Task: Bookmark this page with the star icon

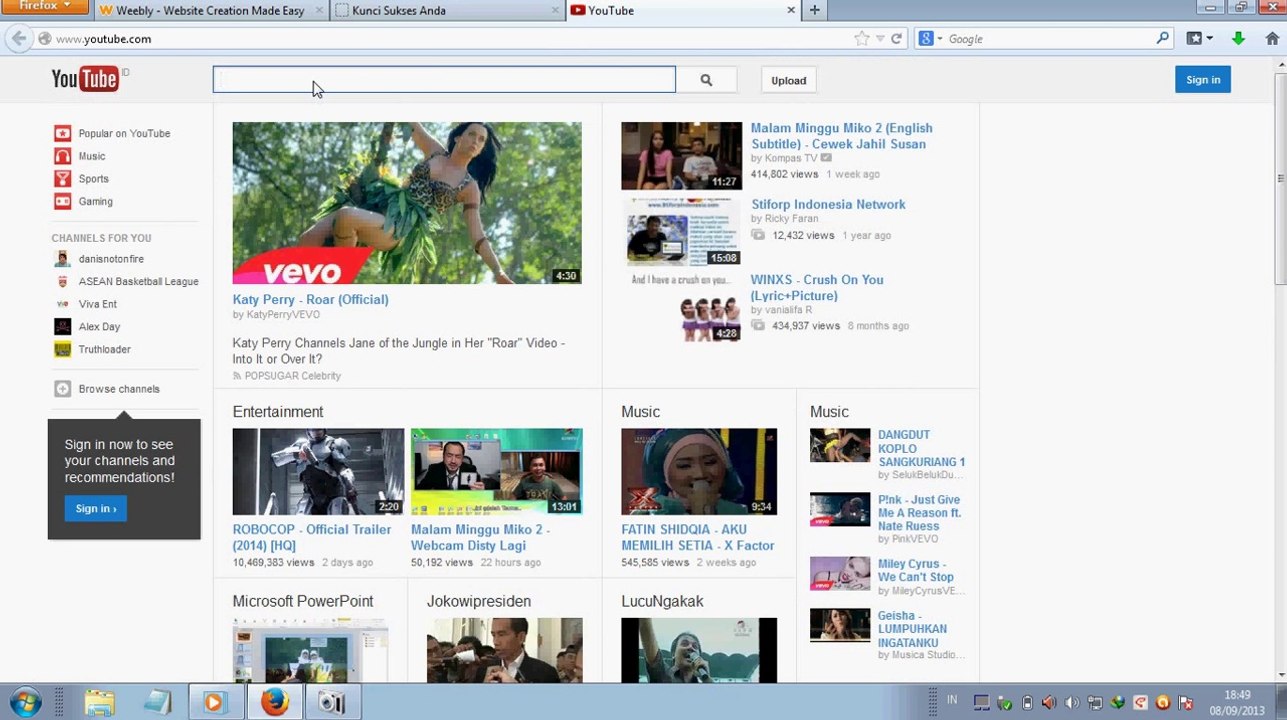Action: pos(862,39)
